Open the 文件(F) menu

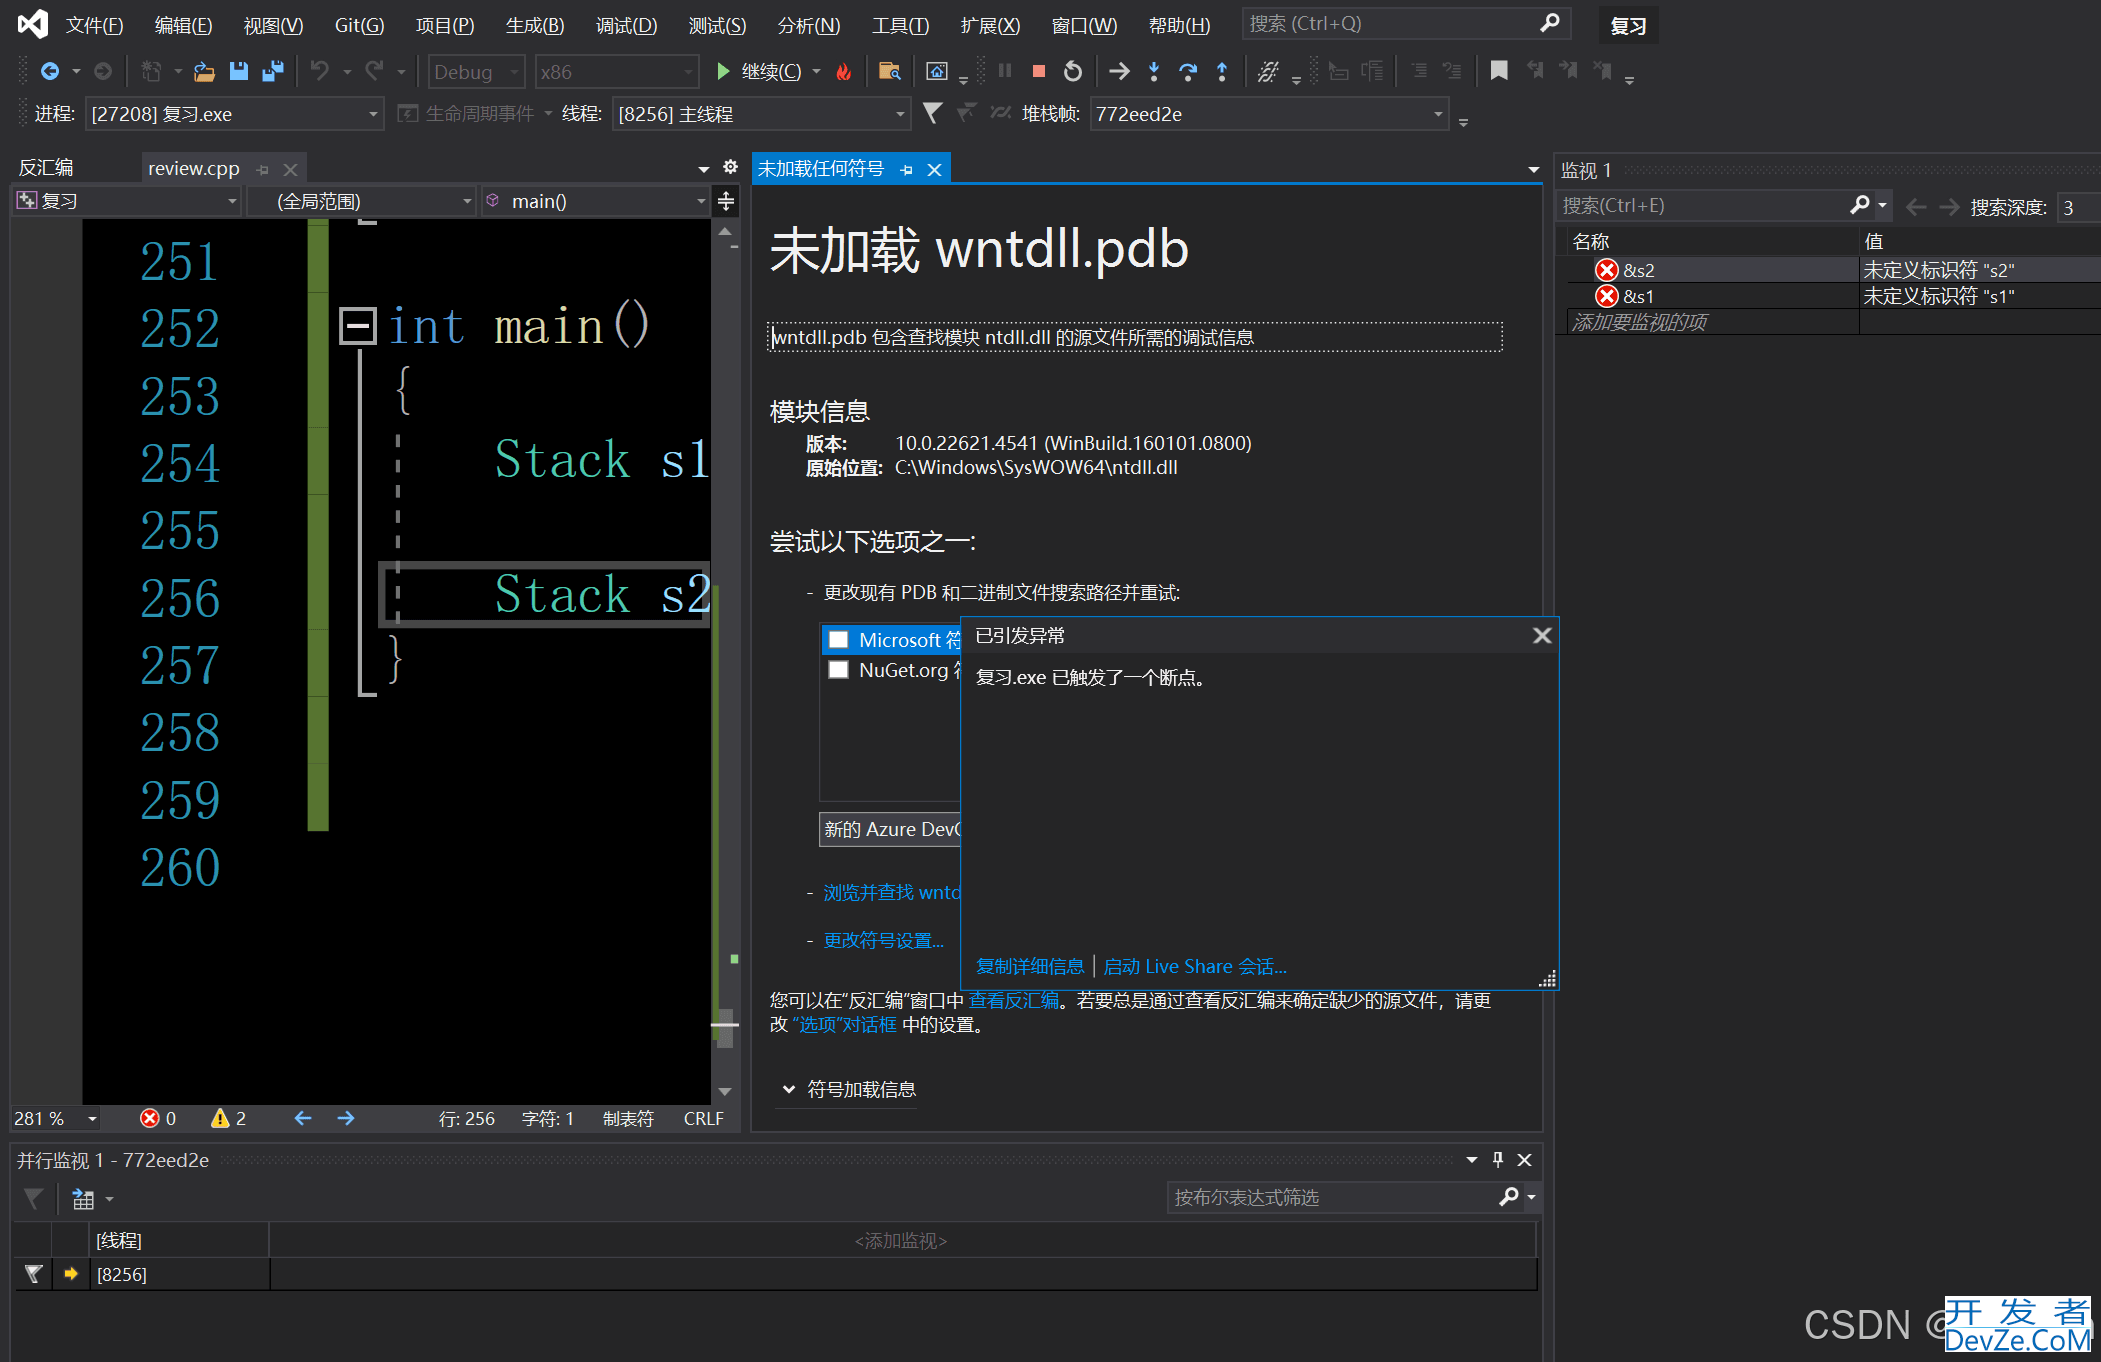pyautogui.click(x=94, y=25)
